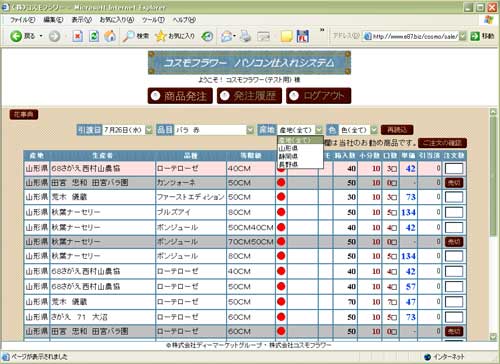The image size is (500, 364).
Task: Print the page with printer icon
Action: coord(246,36)
